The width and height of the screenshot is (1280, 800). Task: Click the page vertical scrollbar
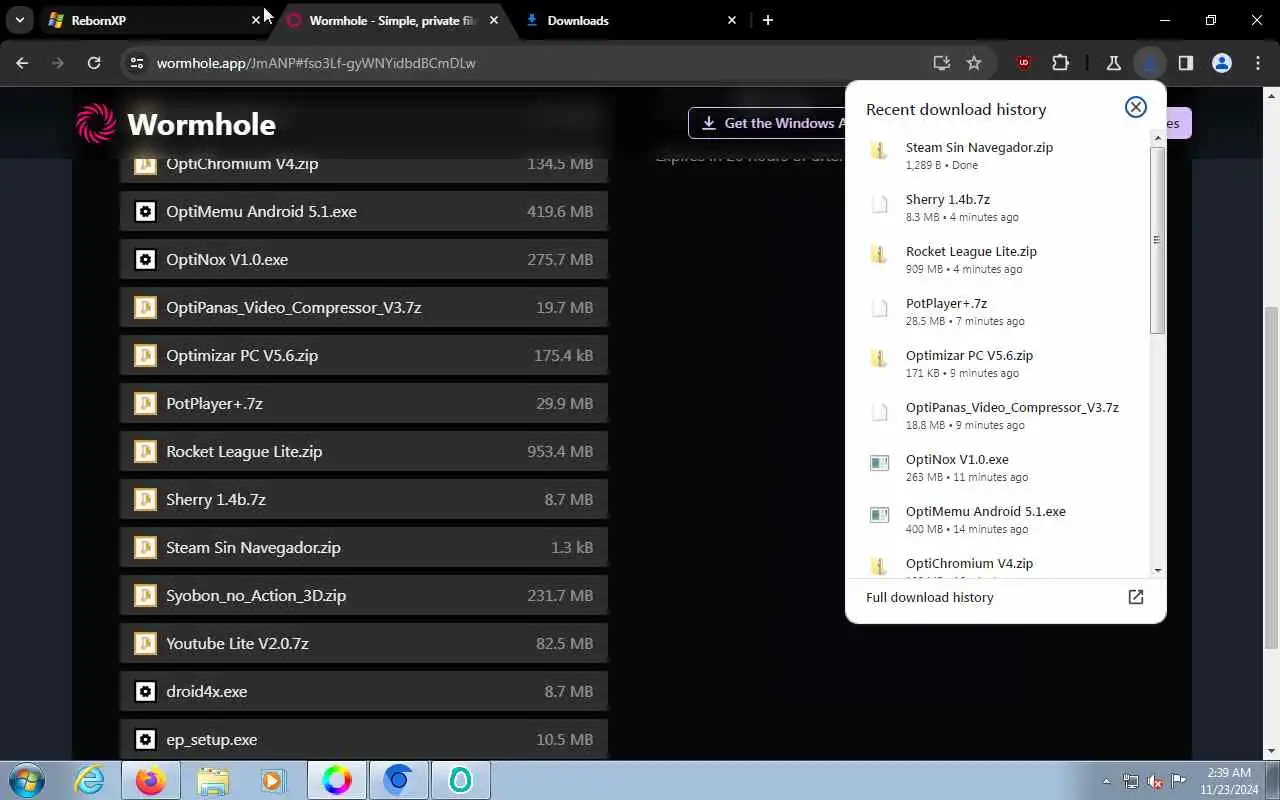(x=1272, y=478)
